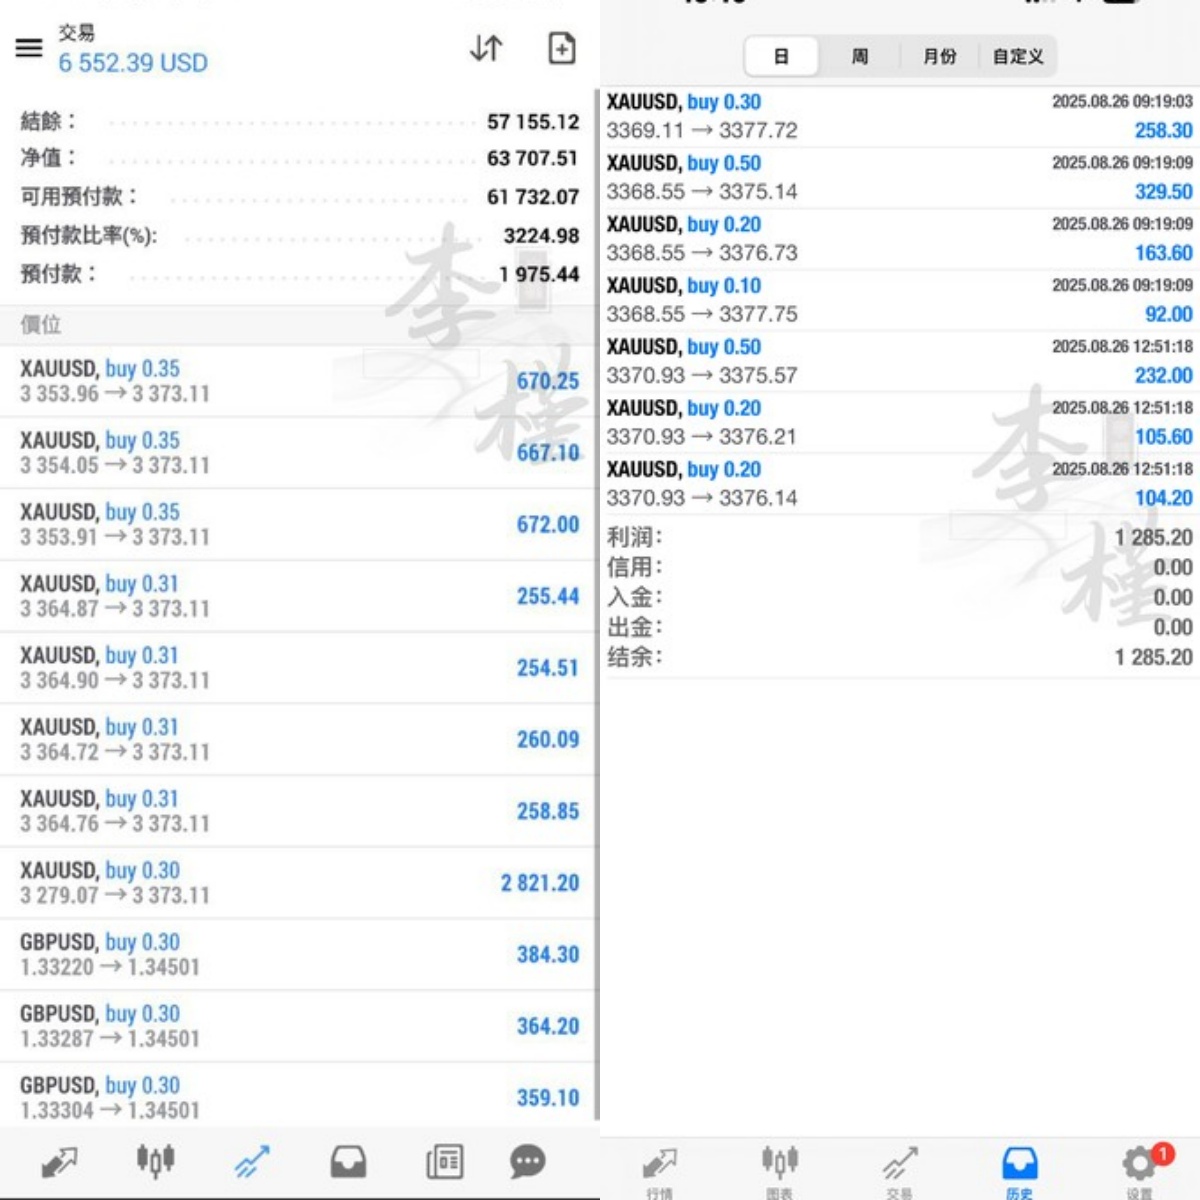Select the XAUUSD buy 0.50 history record at 12:51:18
Viewport: 1200px width, 1200px height.
(898, 360)
